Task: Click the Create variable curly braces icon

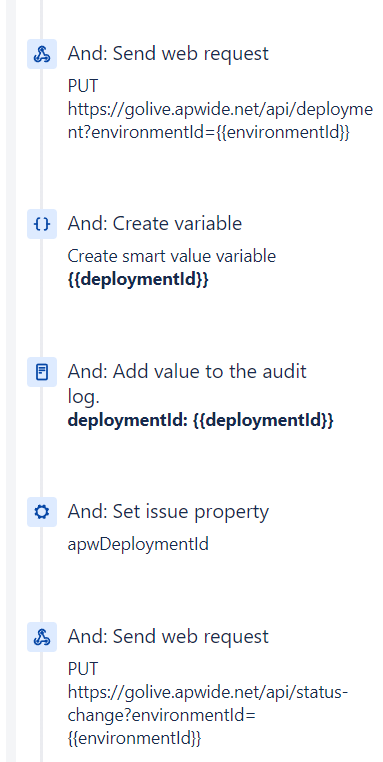Action: 42,224
